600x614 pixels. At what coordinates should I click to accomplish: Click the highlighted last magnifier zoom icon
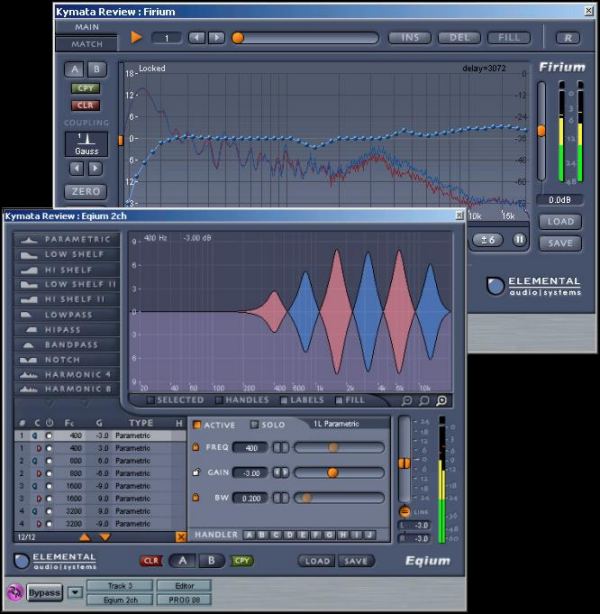[x=441, y=400]
